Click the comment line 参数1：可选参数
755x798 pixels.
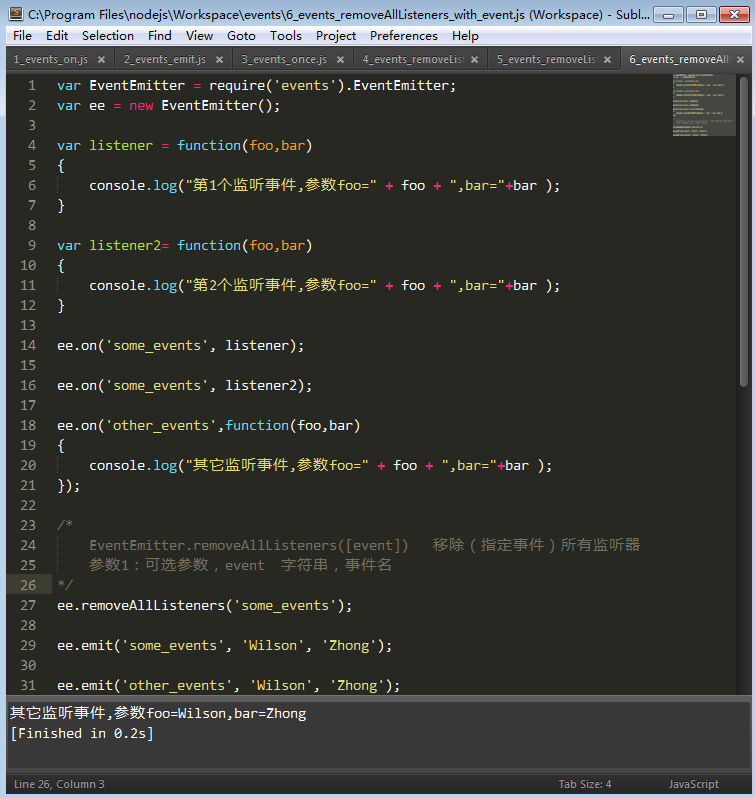pyautogui.click(x=240, y=565)
